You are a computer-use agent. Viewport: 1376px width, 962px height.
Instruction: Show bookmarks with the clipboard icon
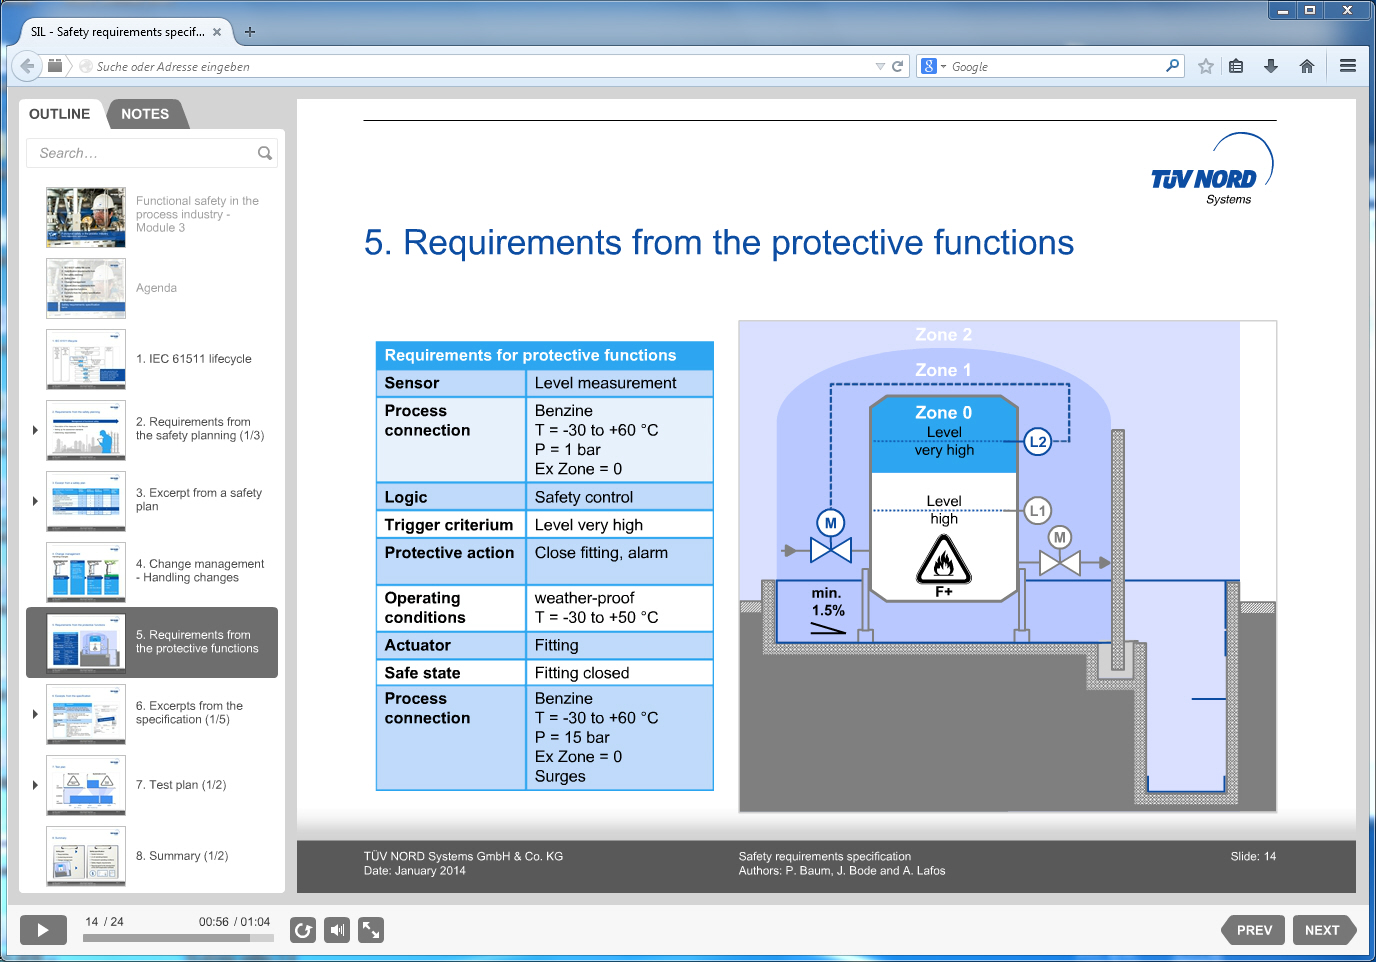[x=1236, y=66]
